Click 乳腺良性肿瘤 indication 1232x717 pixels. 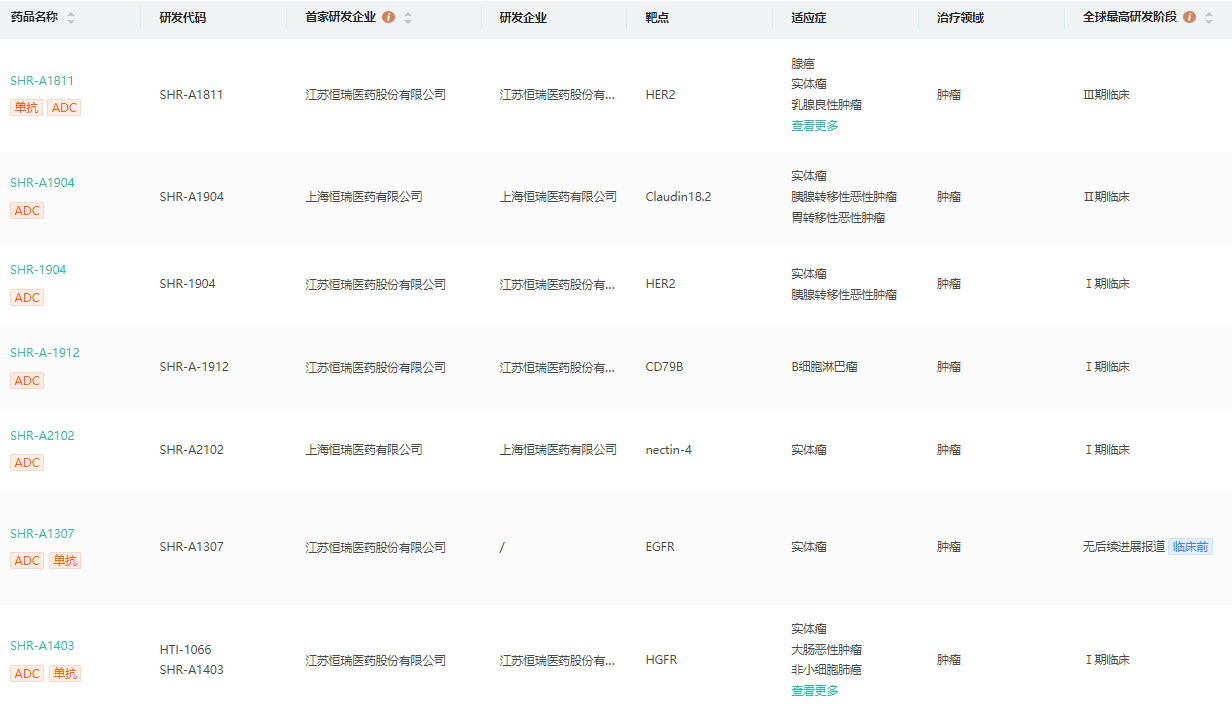click(827, 105)
